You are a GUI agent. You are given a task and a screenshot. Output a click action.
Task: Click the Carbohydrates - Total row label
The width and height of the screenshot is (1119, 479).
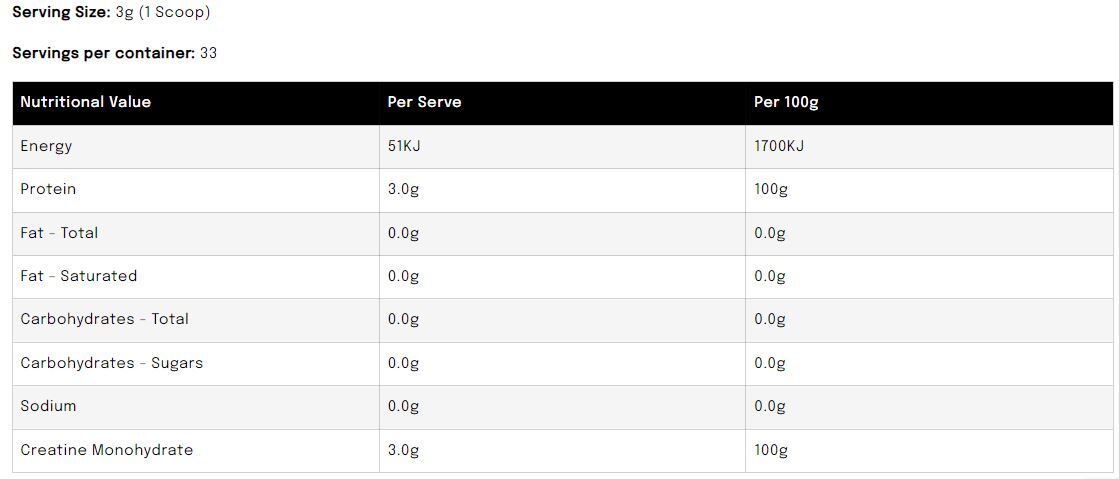(x=104, y=319)
